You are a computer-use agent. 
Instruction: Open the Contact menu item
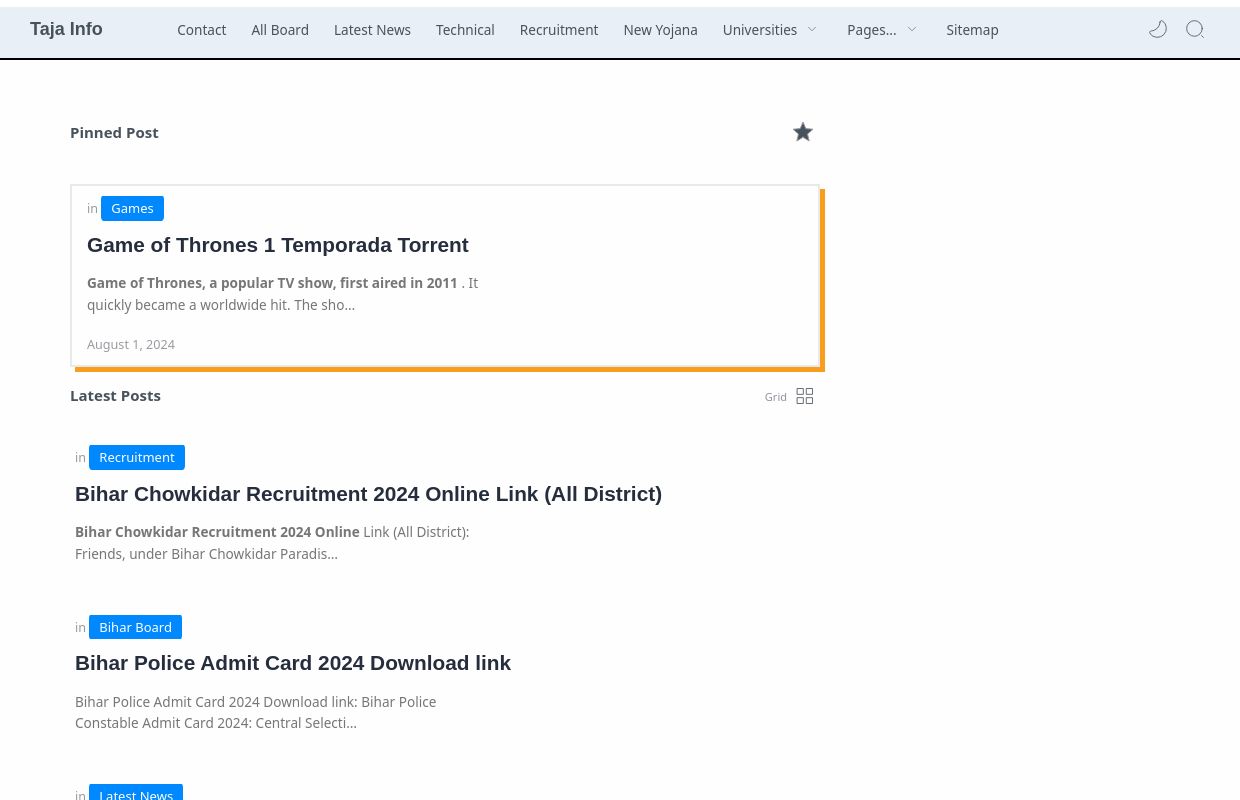(202, 30)
